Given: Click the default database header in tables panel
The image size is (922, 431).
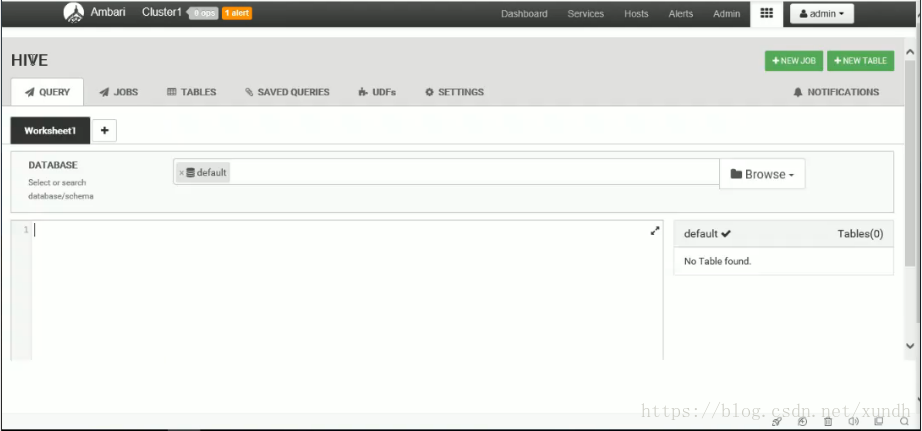Looking at the screenshot, I should (707, 233).
